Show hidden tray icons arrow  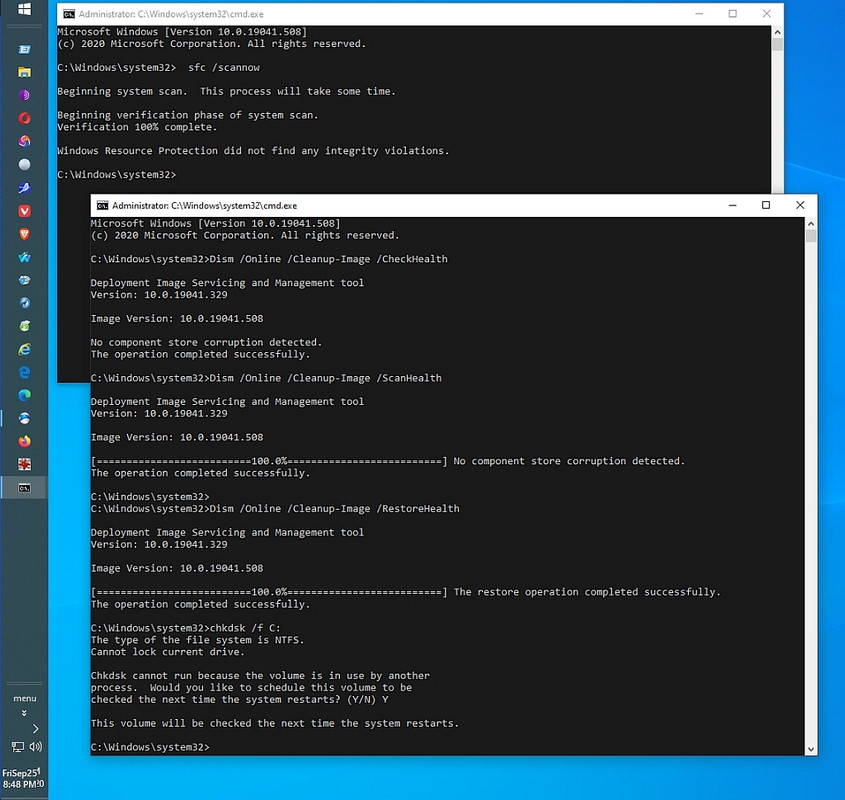36,729
